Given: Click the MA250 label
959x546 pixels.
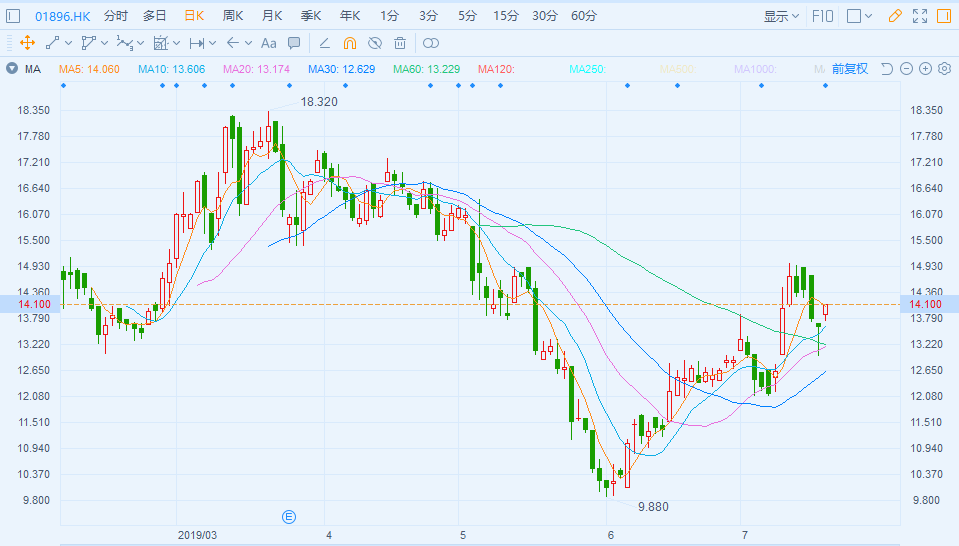Looking at the screenshot, I should (x=587, y=69).
